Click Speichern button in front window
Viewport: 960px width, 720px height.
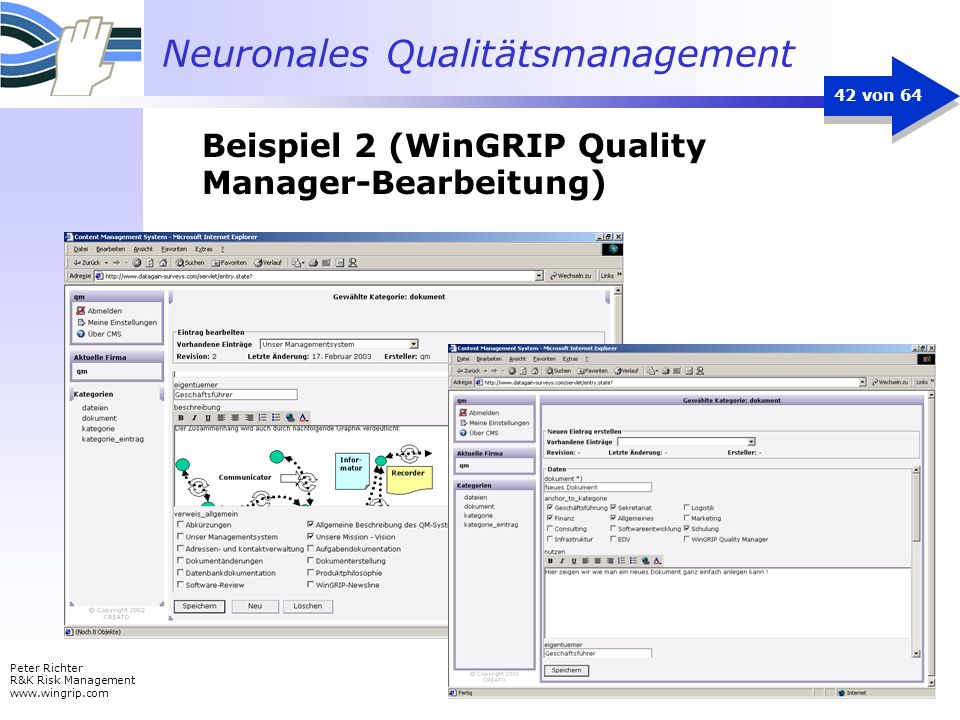pos(566,670)
